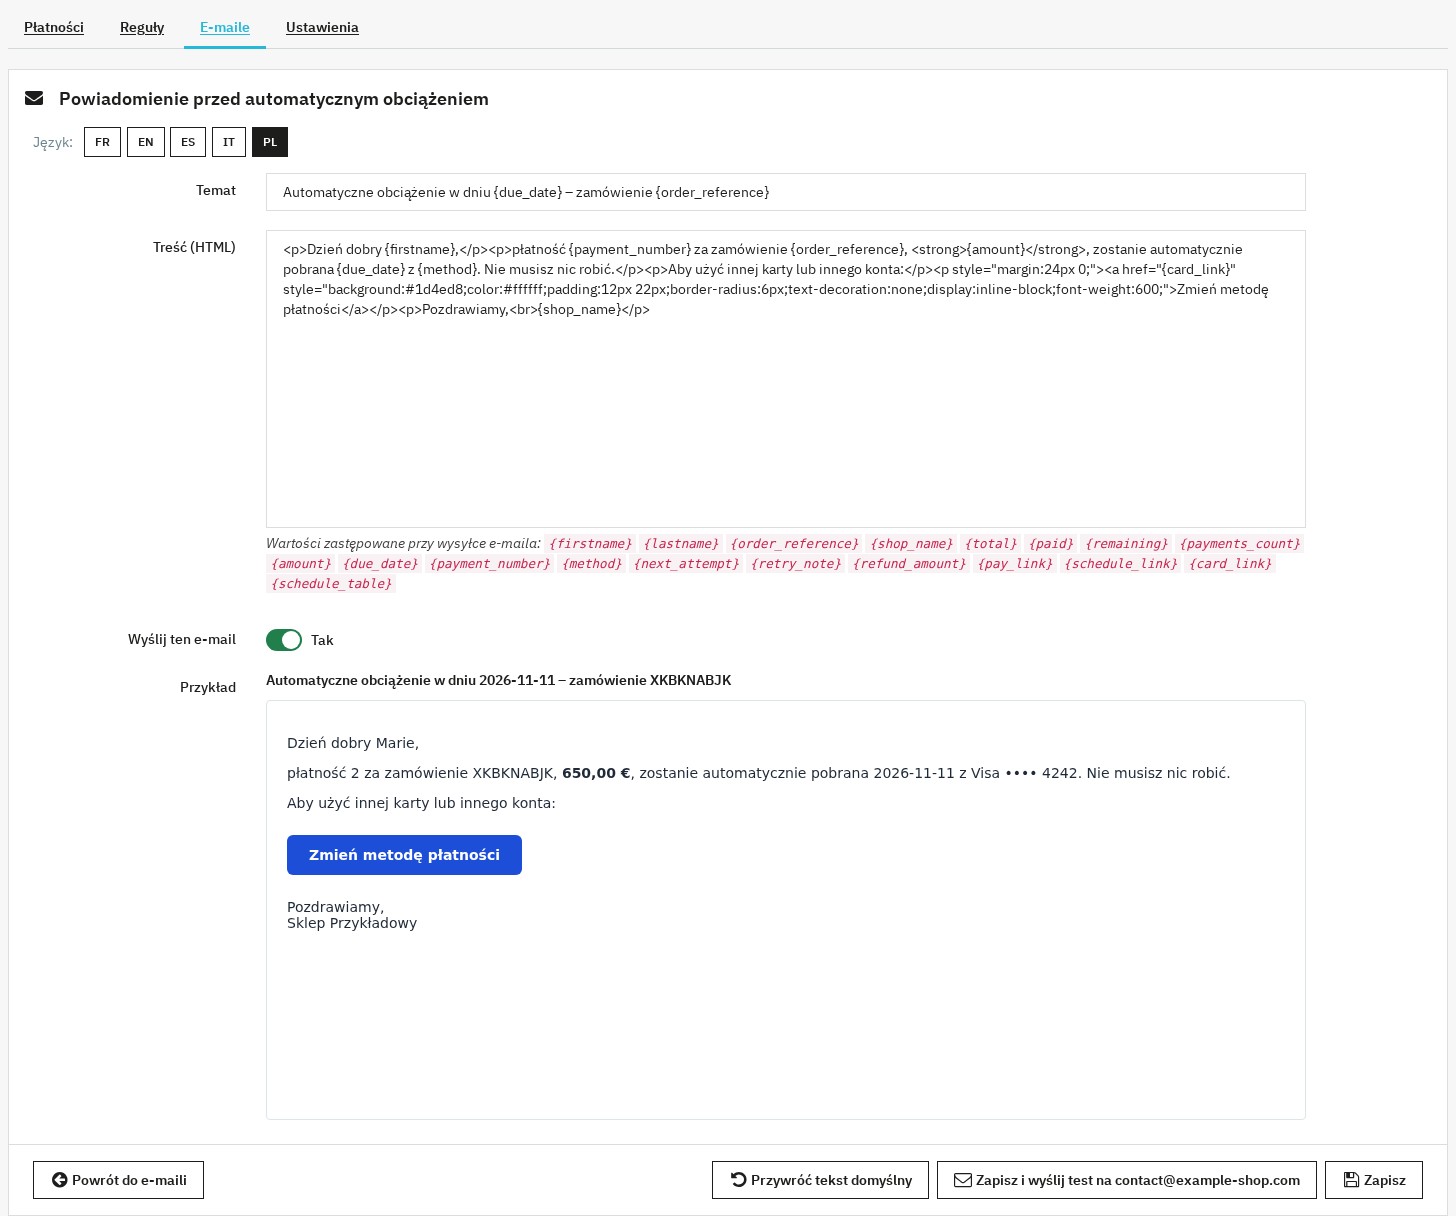The width and height of the screenshot is (1456, 1216).
Task: Choose the EN language button
Action: (x=145, y=142)
